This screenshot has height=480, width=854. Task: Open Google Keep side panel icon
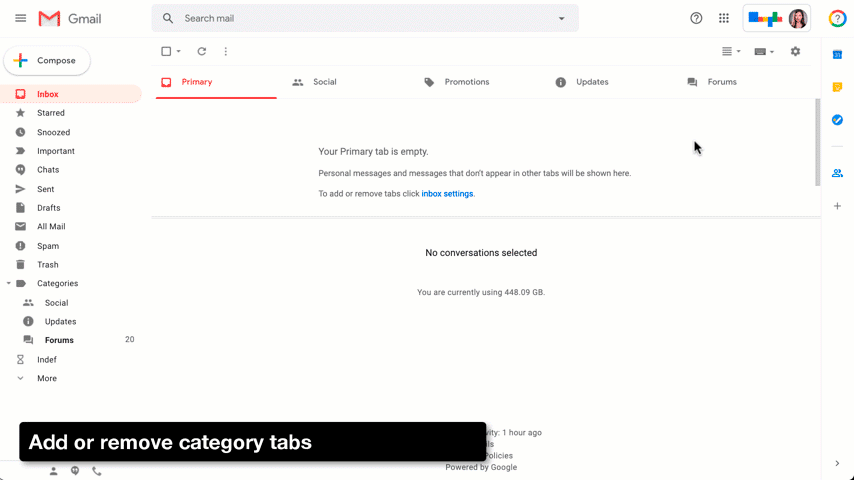point(838,87)
